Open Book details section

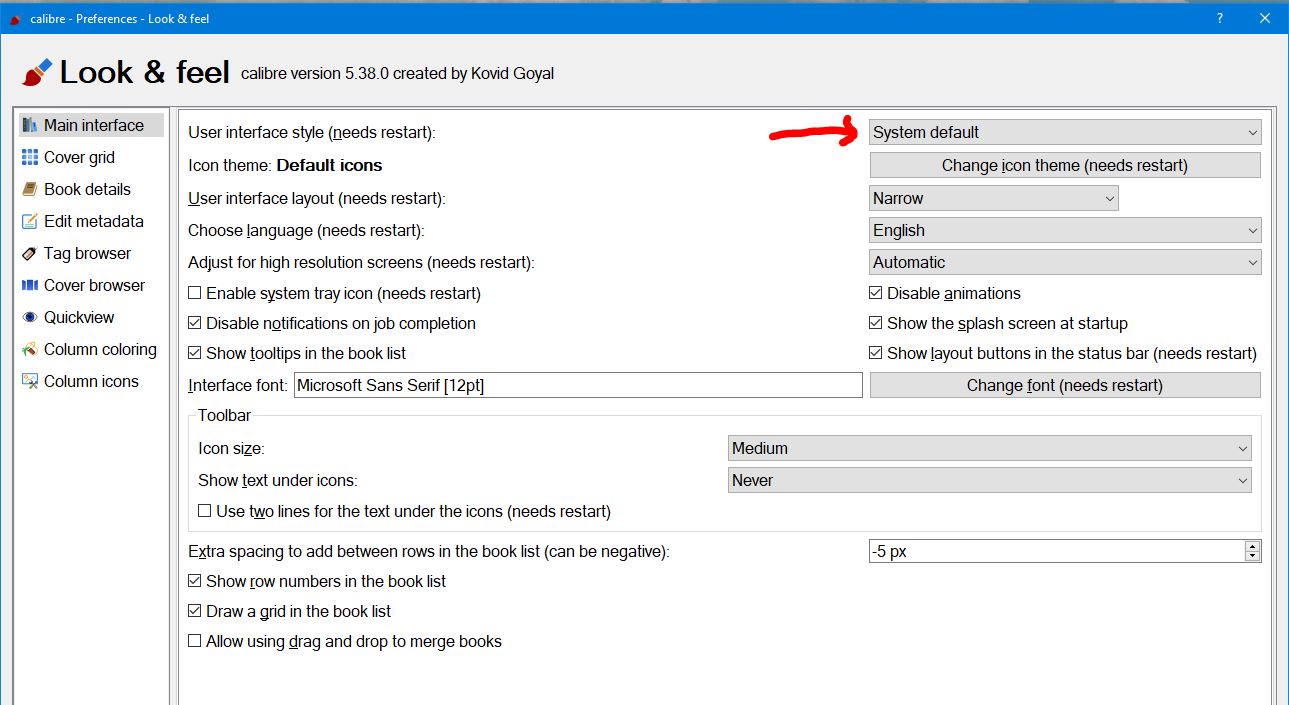click(x=91, y=189)
